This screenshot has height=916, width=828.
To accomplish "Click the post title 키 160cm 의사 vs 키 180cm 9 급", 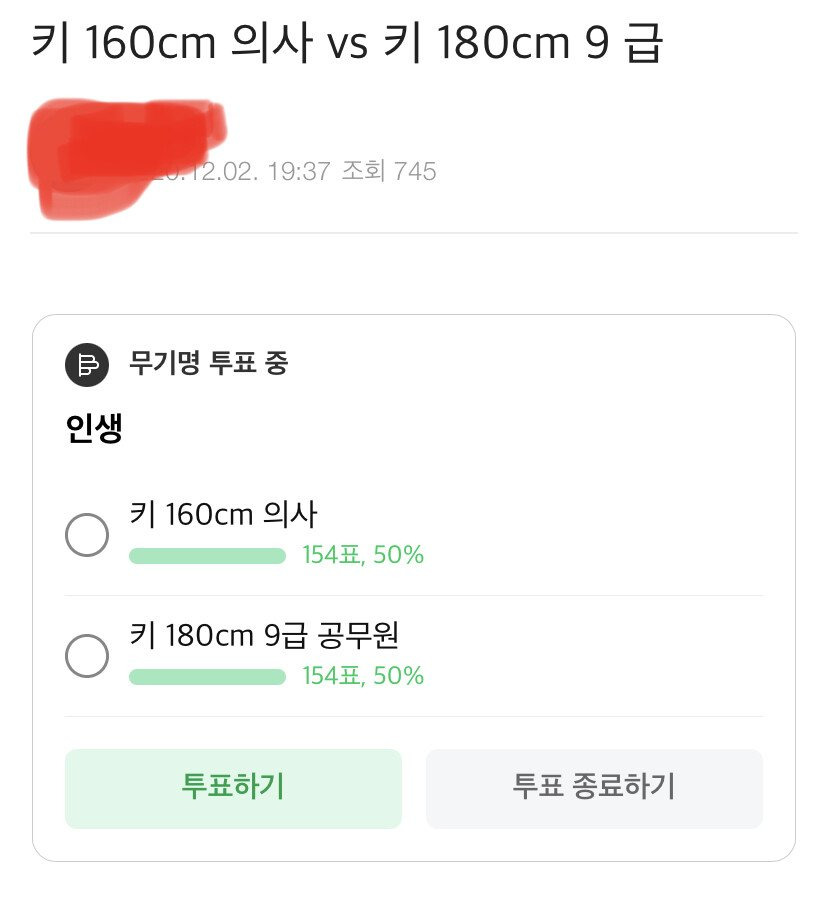I will pos(347,45).
